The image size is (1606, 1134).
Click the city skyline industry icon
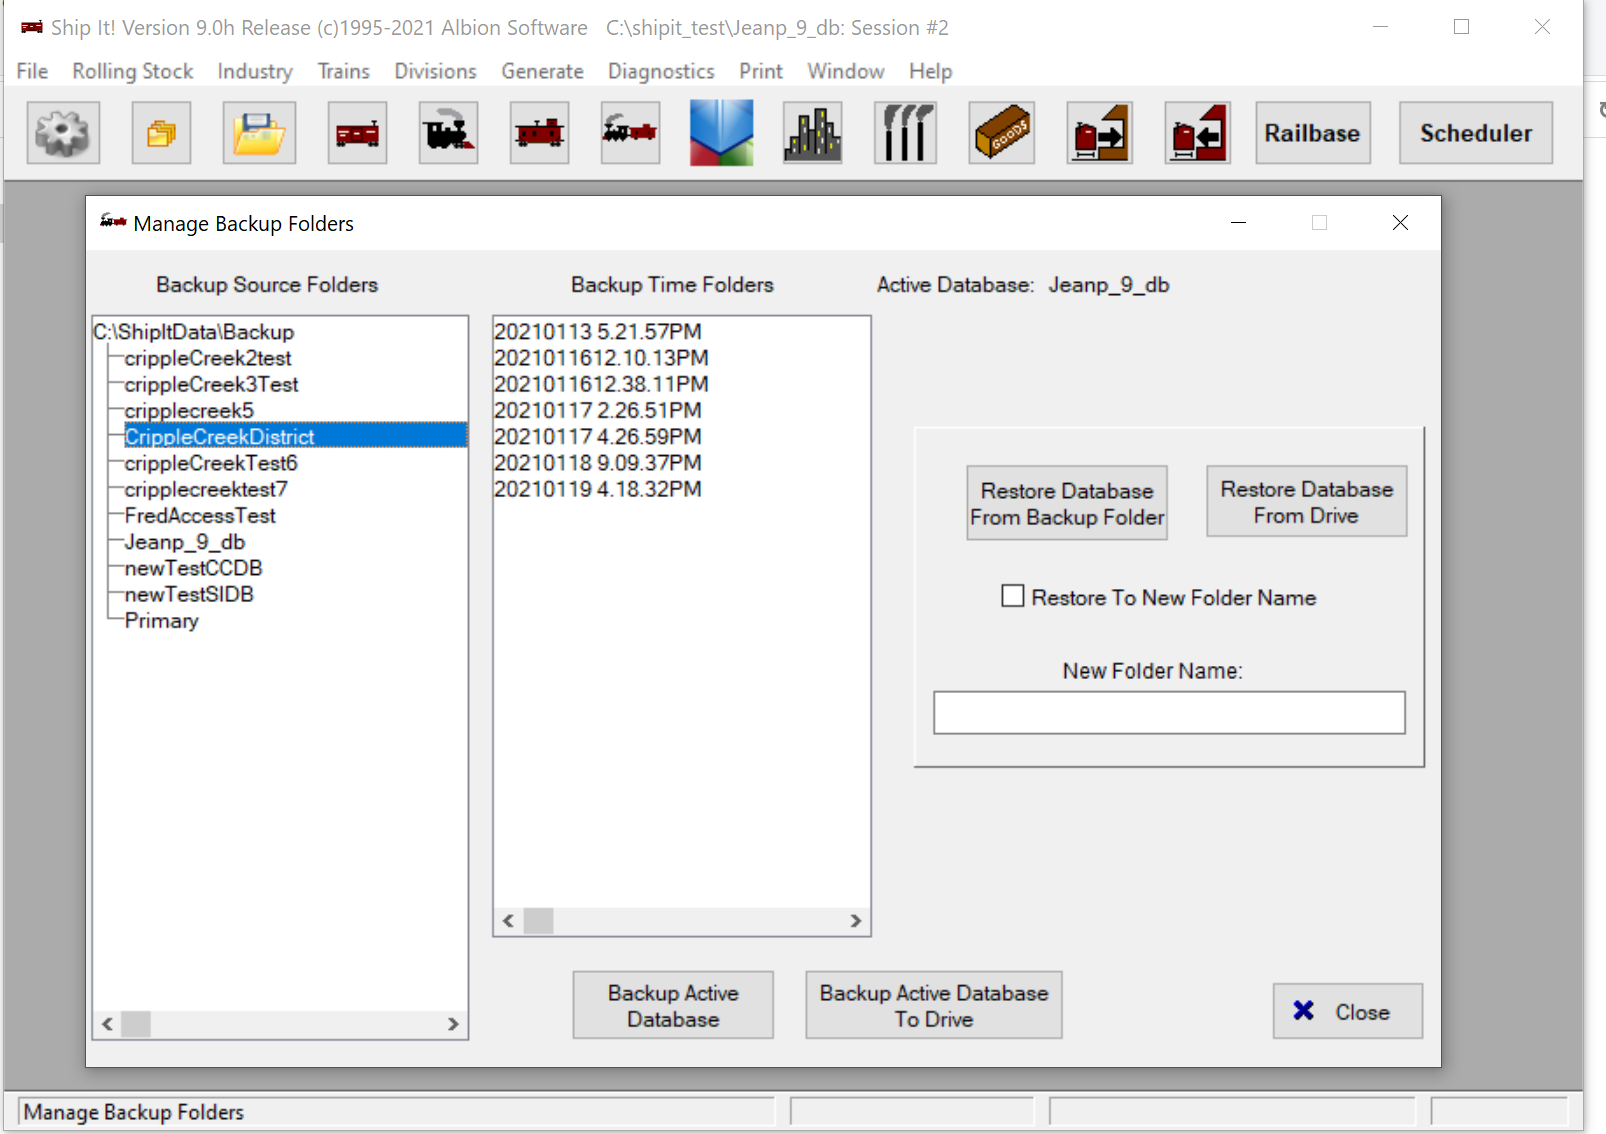click(812, 133)
